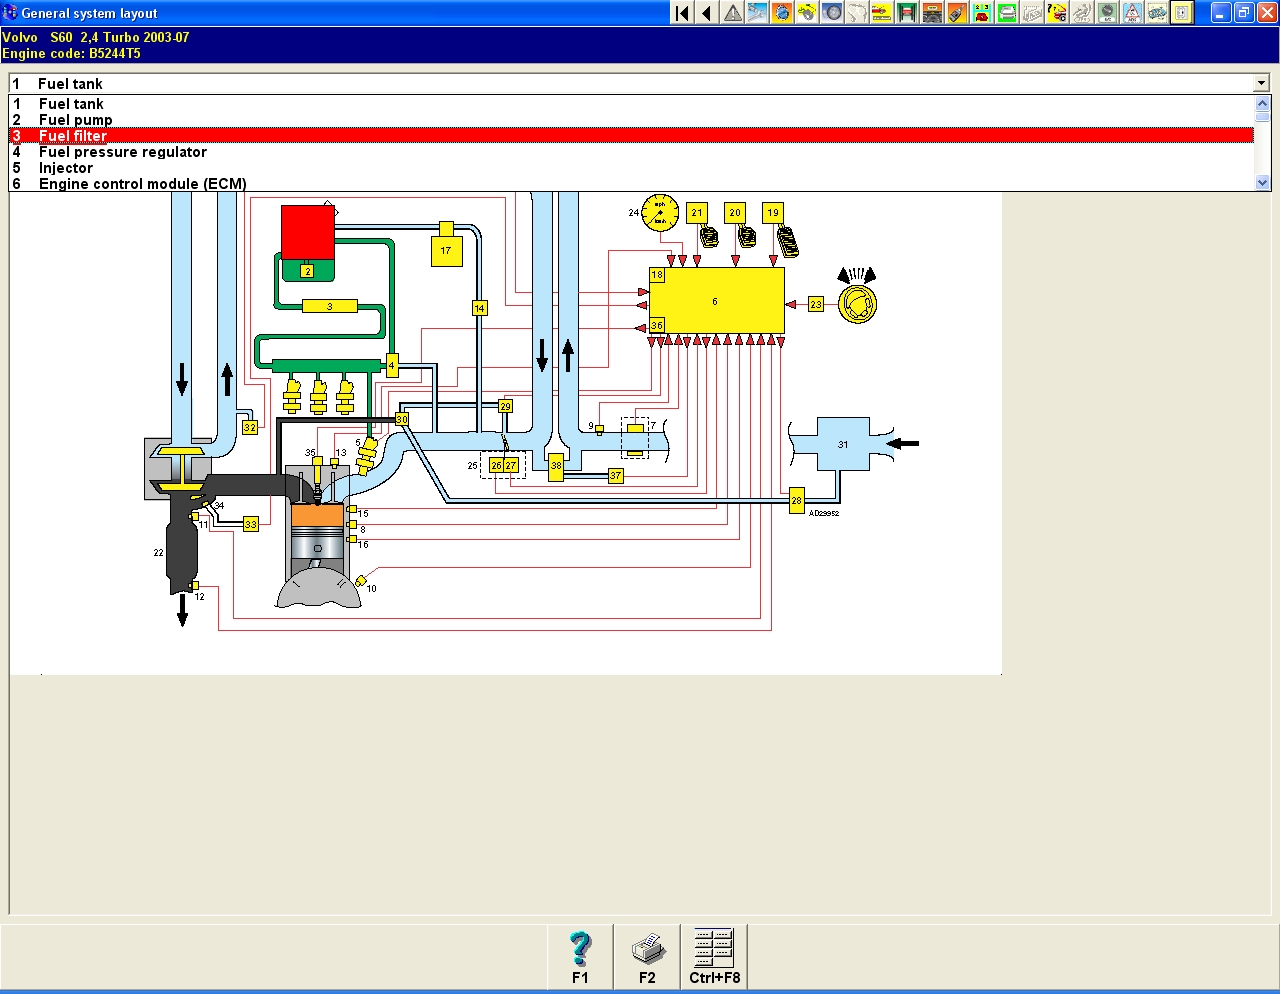The height and width of the screenshot is (994, 1280).
Task: Click the 'Volvo S60 2,4 Turbo 2003-07' header
Action: click(x=96, y=37)
